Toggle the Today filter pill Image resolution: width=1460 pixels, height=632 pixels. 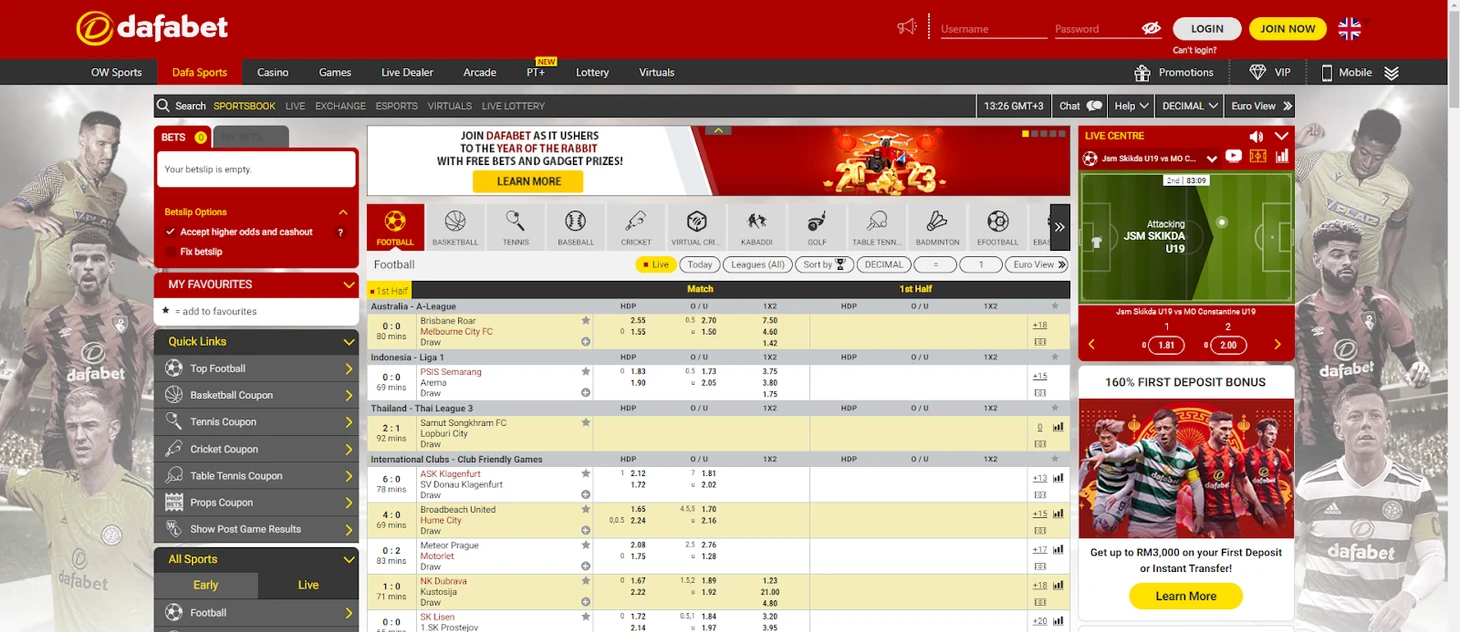[700, 265]
